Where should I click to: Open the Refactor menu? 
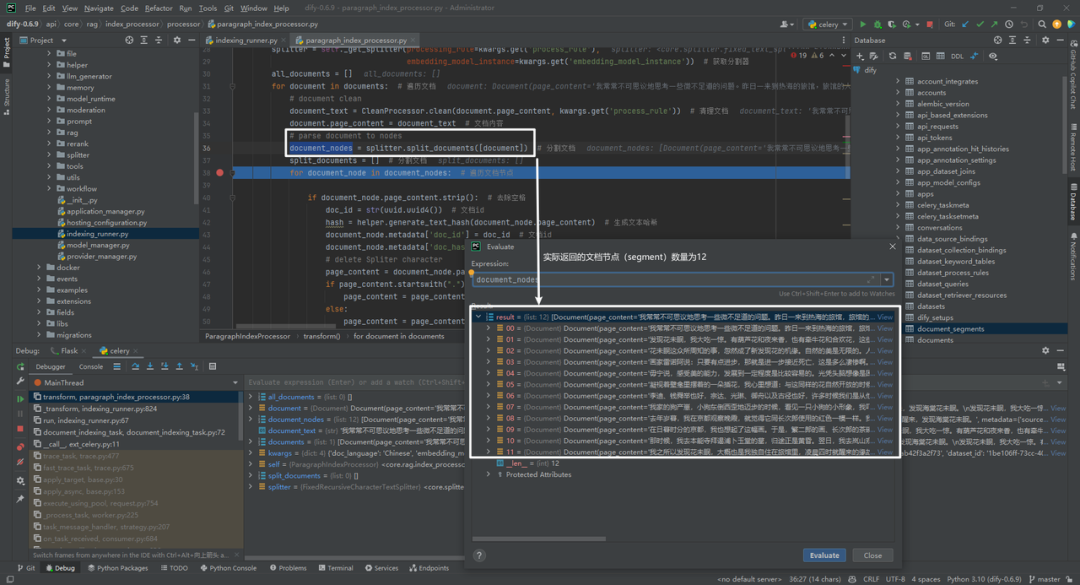tap(158, 8)
